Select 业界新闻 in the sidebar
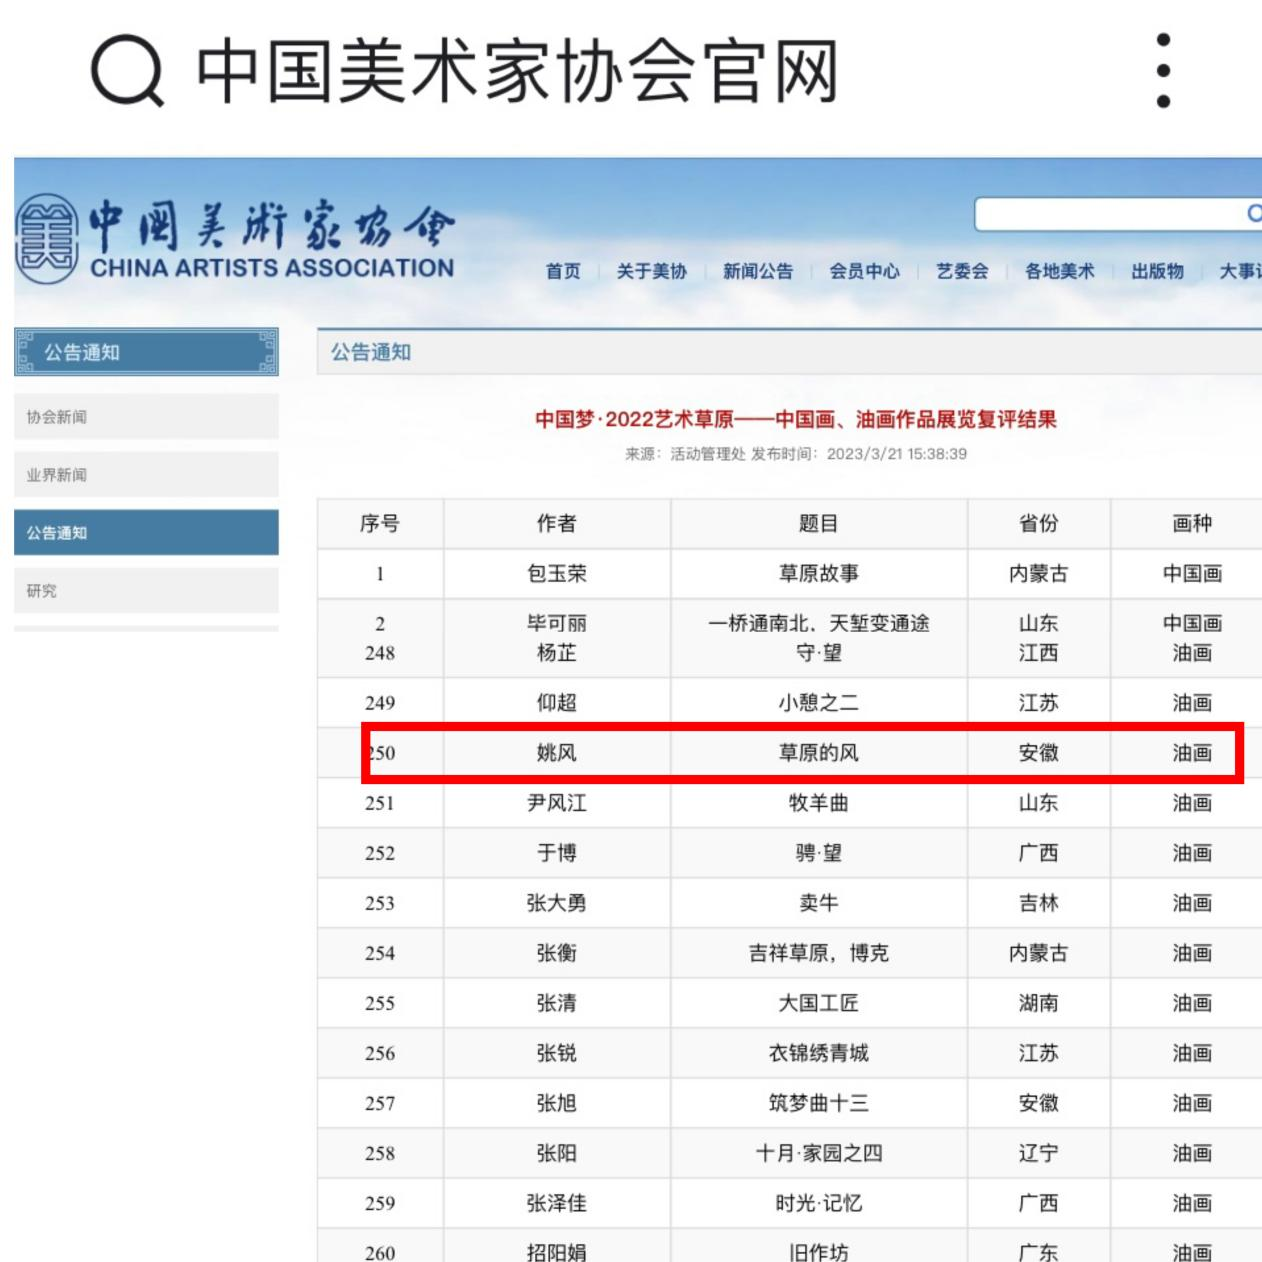Screen dimensions: 1262x1262 pos(146,475)
